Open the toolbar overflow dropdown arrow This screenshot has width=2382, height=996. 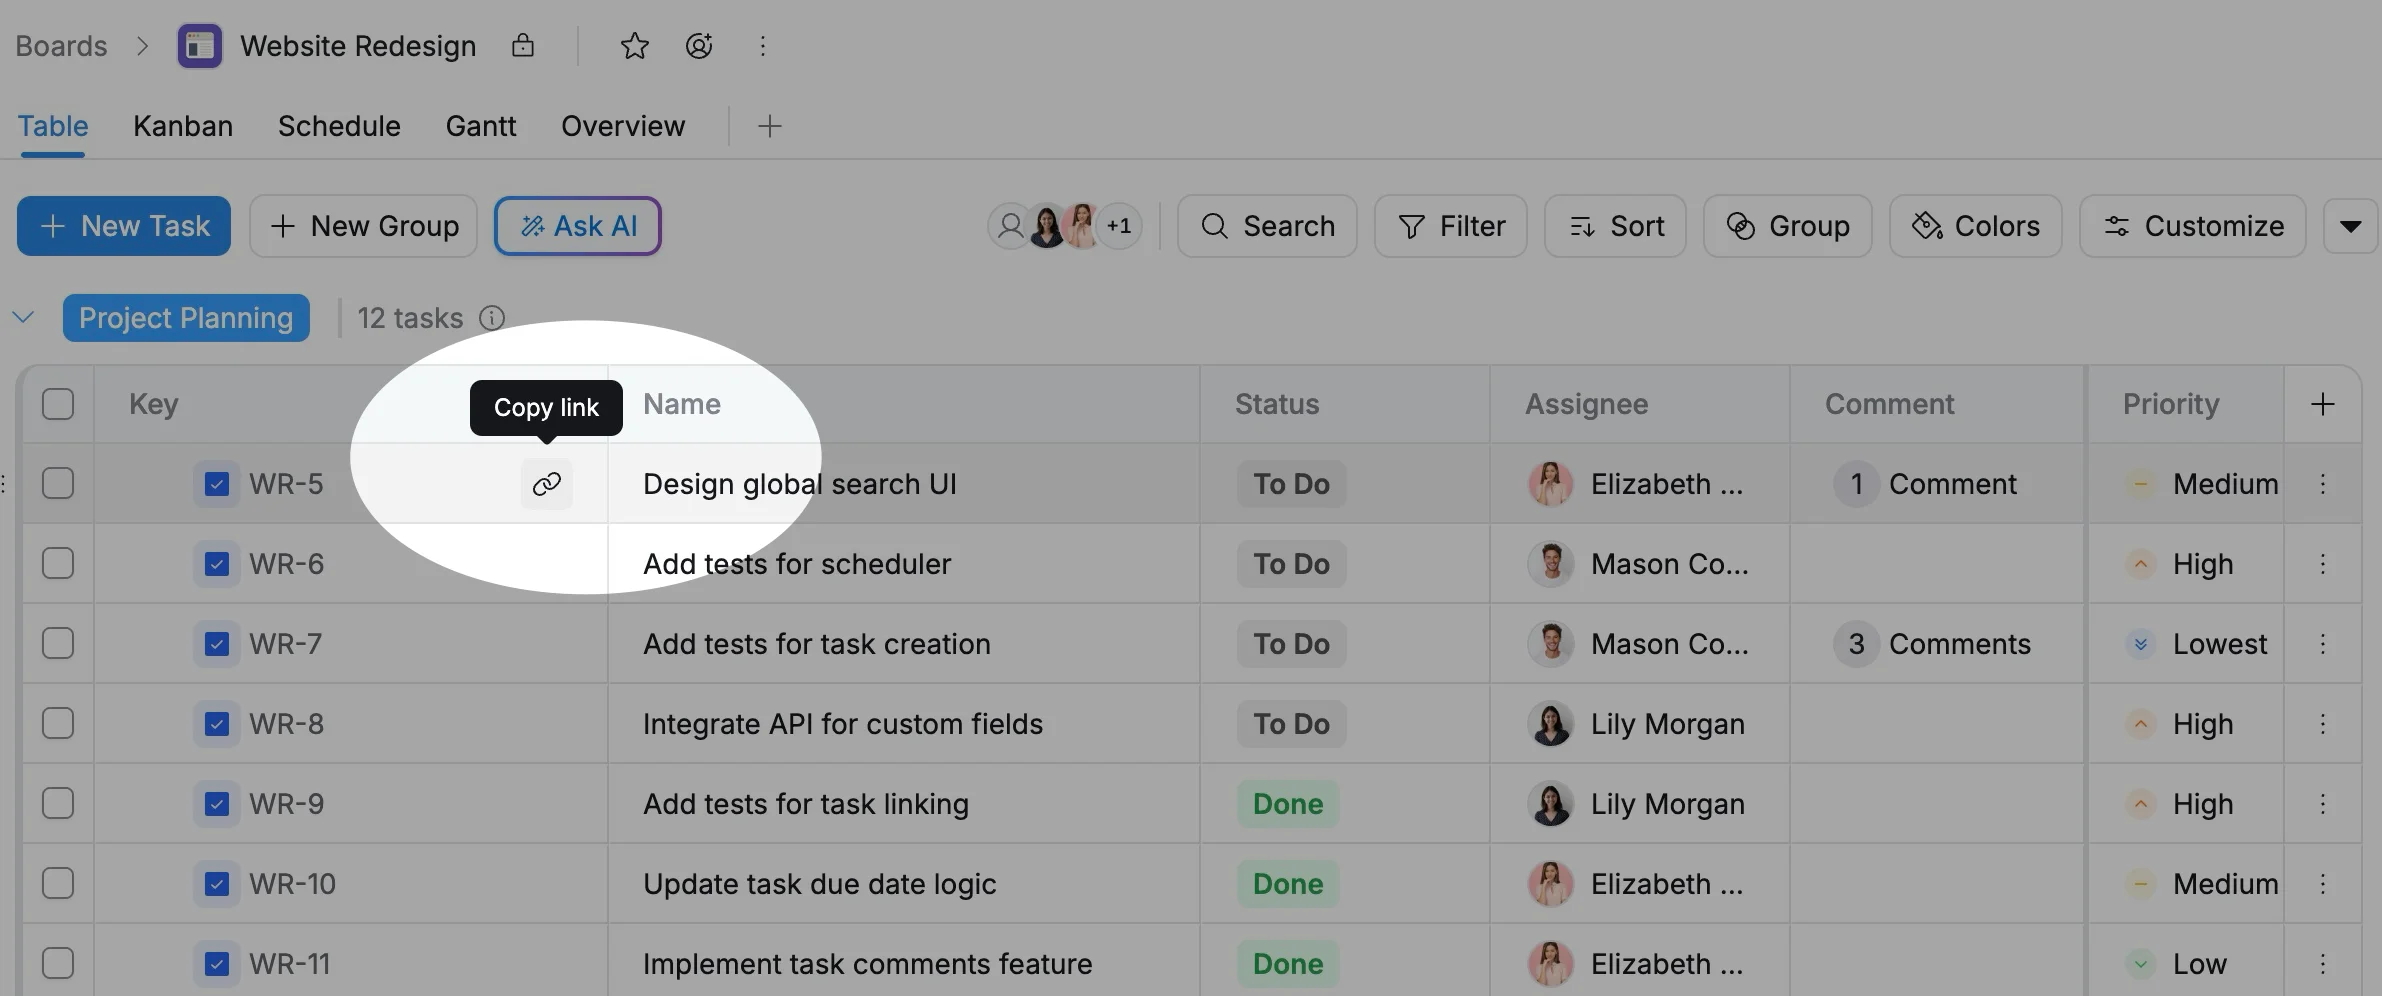pyautogui.click(x=2350, y=226)
